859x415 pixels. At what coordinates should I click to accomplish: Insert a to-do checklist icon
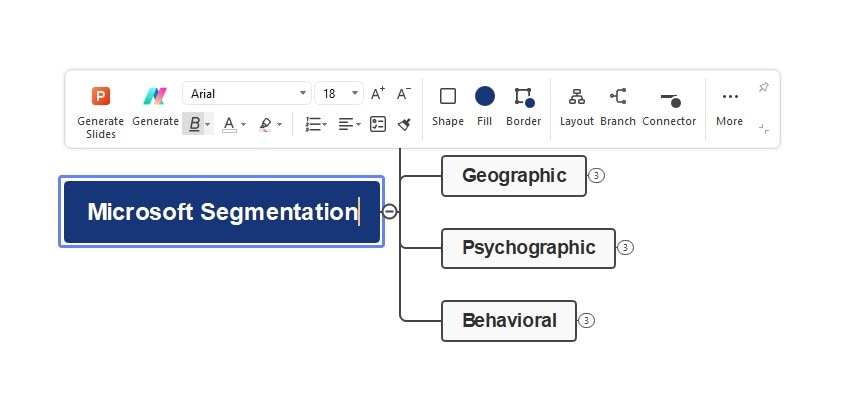click(378, 124)
